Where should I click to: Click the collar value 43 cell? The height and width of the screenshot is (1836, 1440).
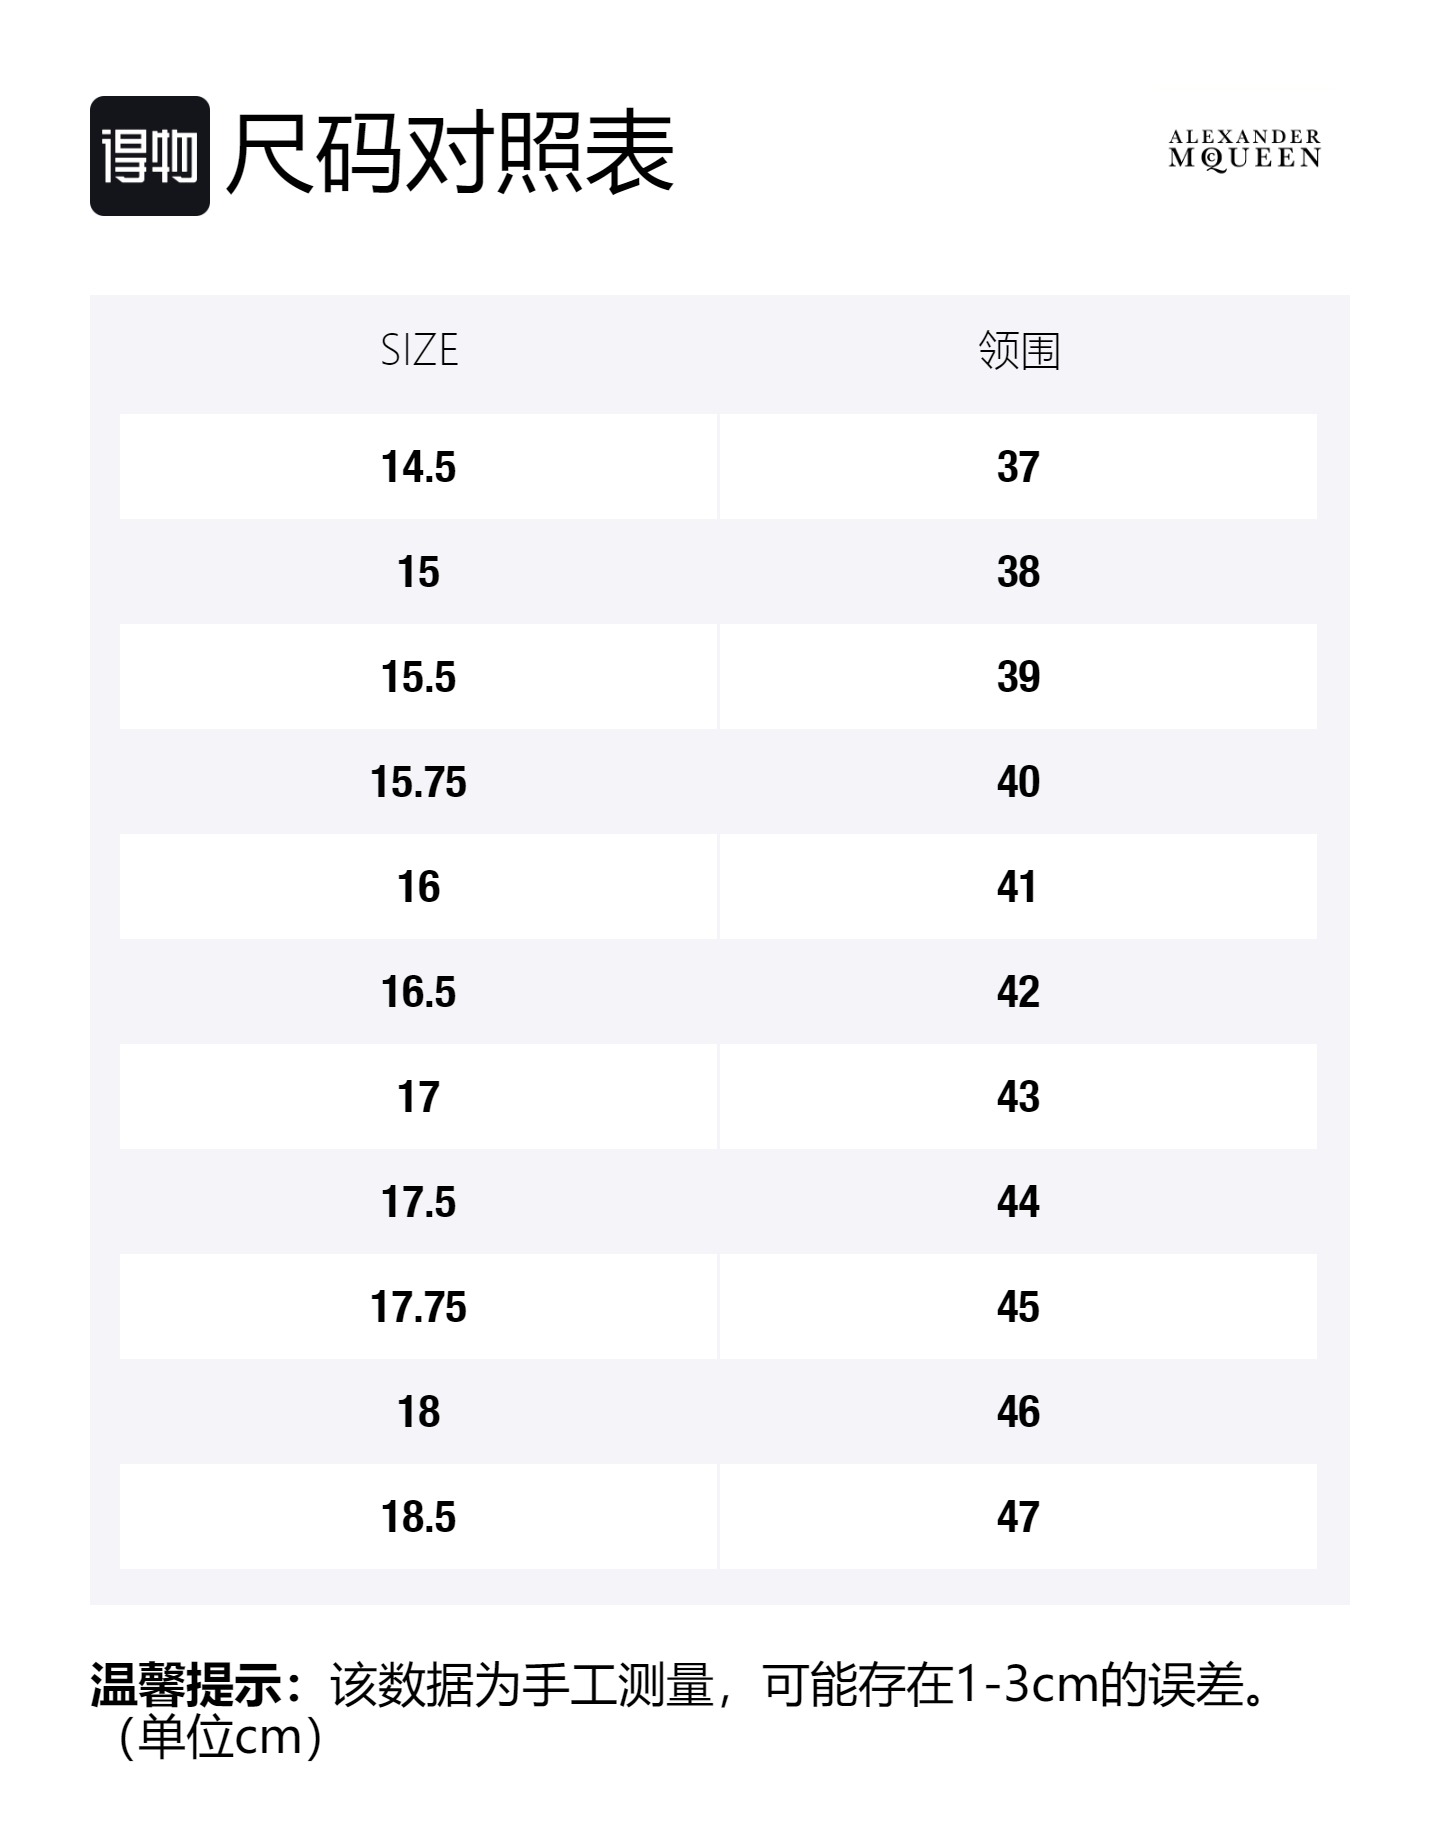point(1018,1097)
